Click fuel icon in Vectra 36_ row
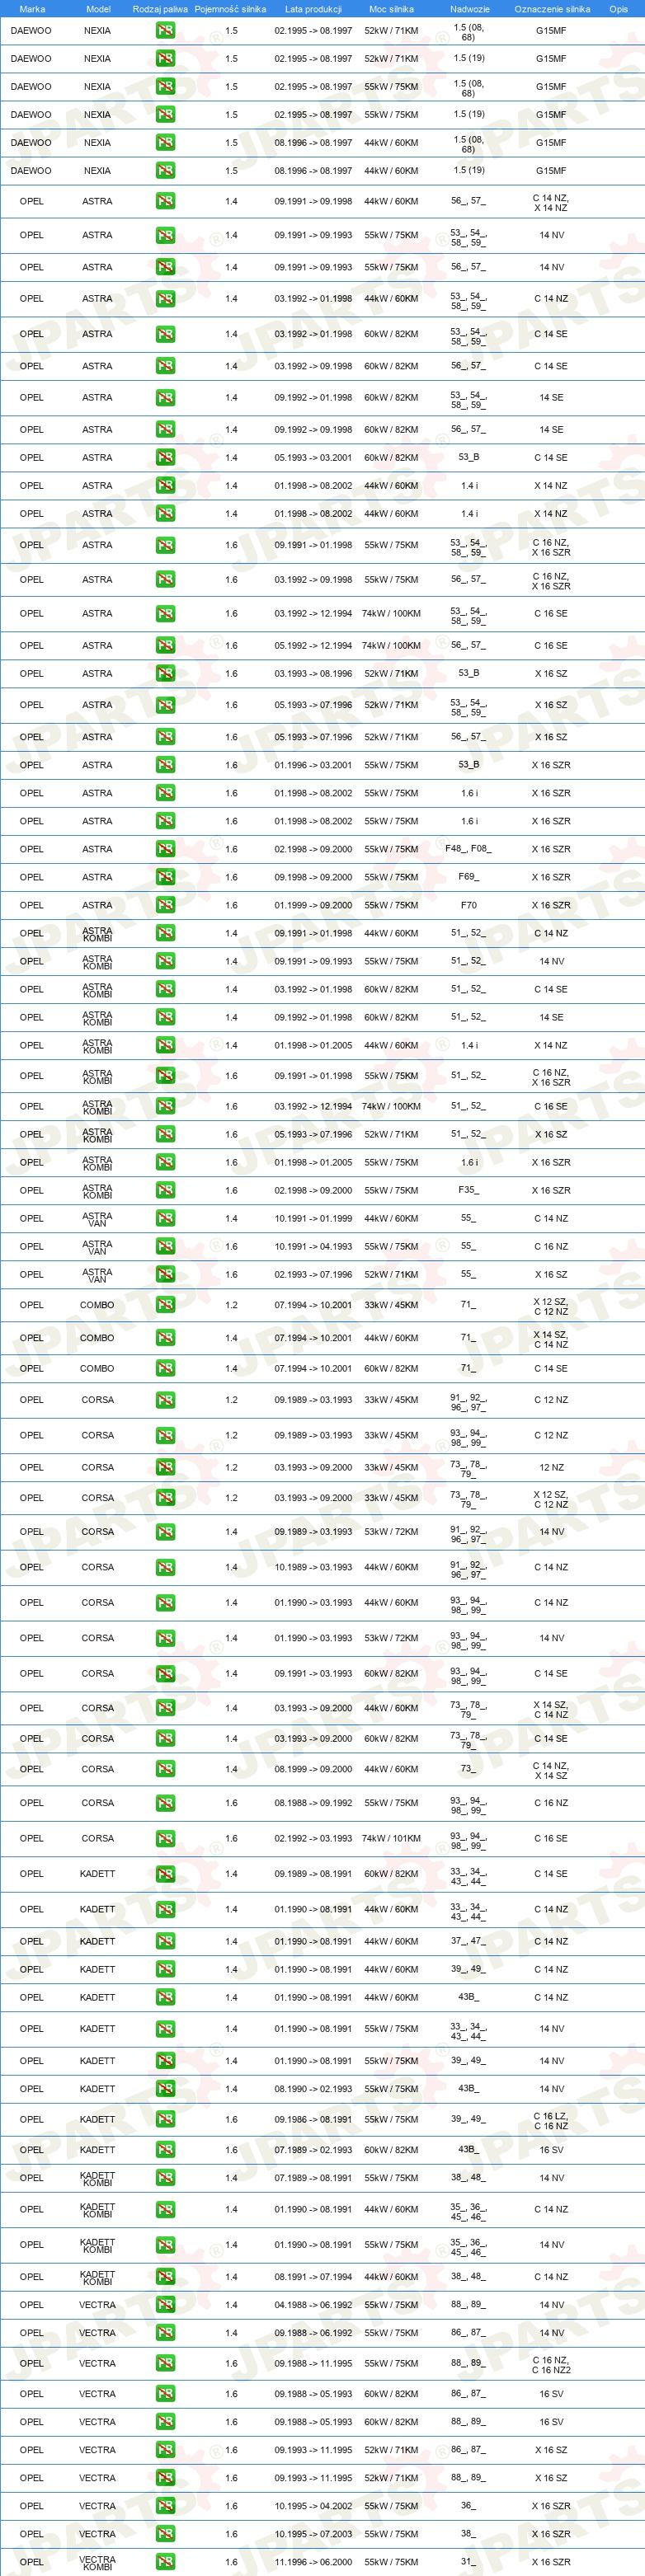Viewport: 645px width, 2576px height. pos(165,2506)
